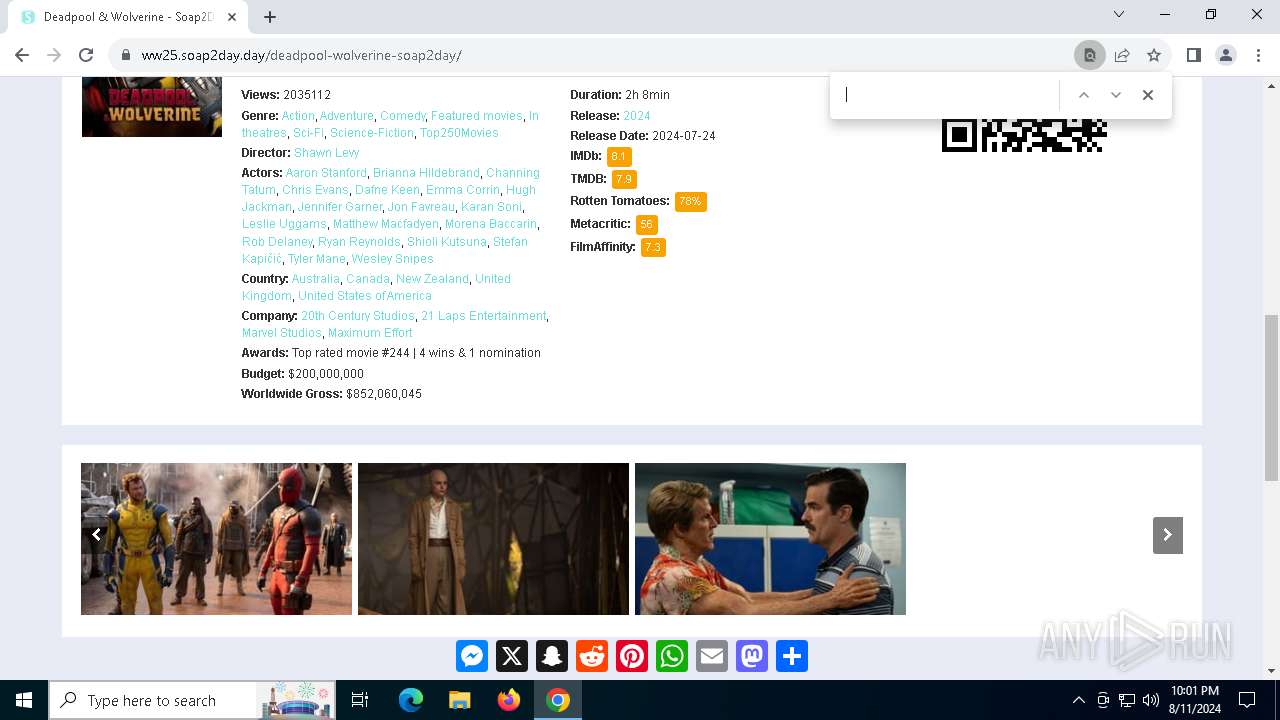The height and width of the screenshot is (720, 1280).
Task: Click the find-in-page text field
Action: click(x=948, y=95)
